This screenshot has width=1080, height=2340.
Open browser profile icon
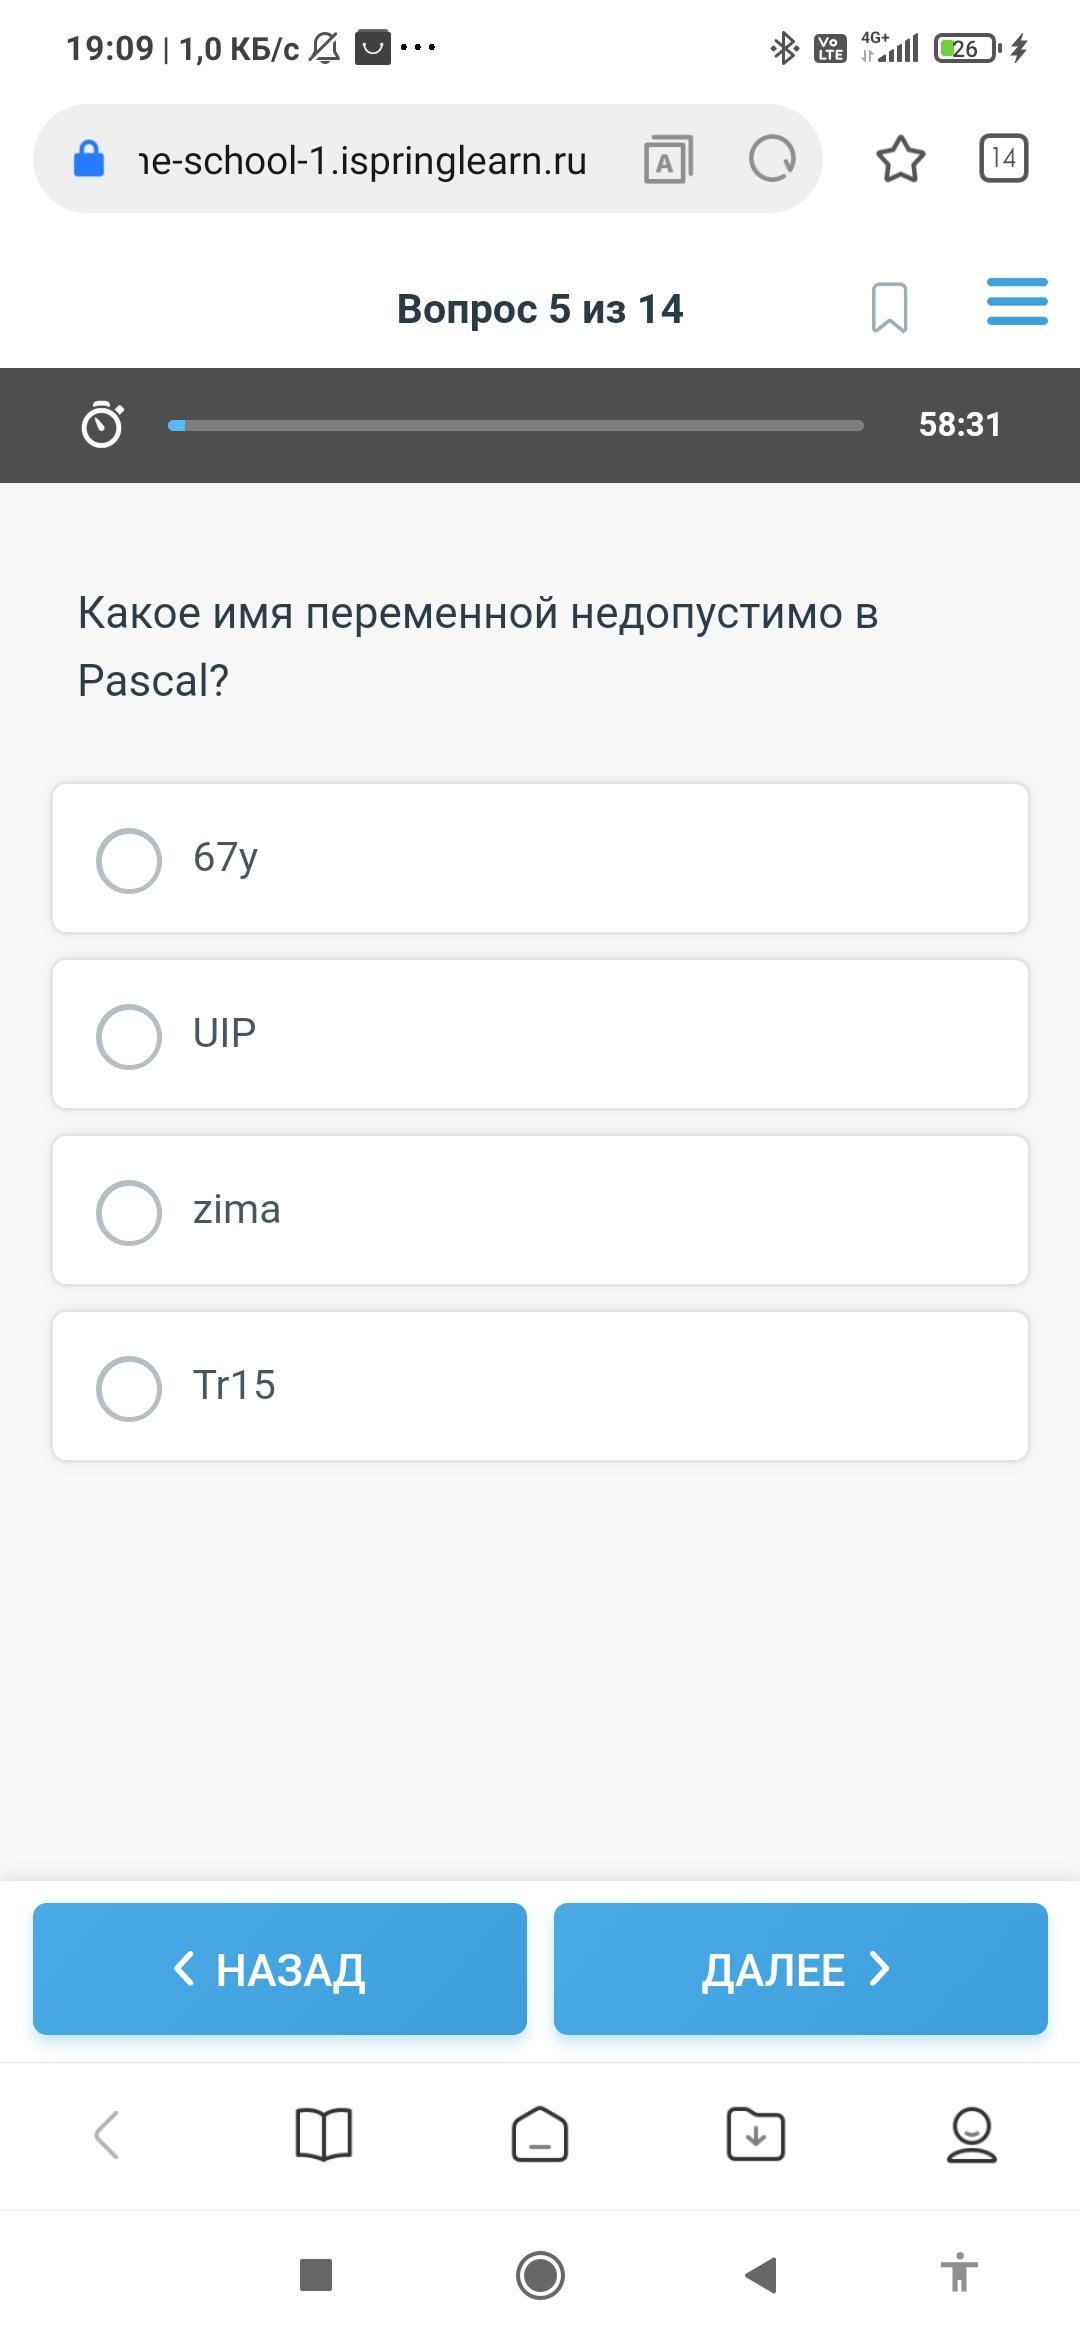click(971, 2134)
